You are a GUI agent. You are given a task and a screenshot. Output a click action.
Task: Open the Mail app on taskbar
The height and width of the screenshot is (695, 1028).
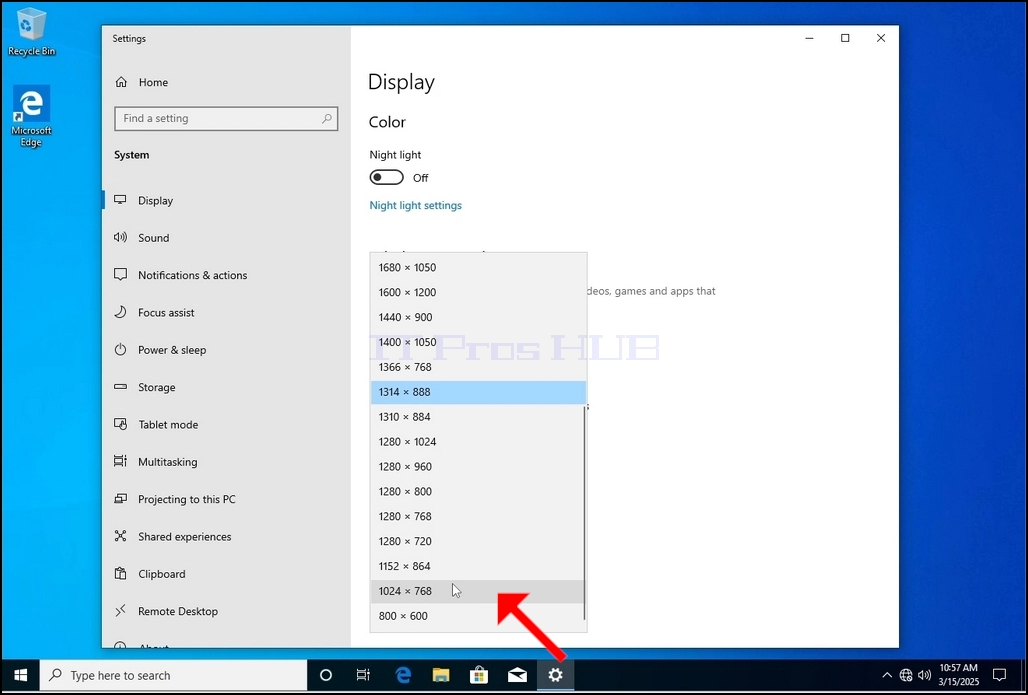(x=517, y=675)
